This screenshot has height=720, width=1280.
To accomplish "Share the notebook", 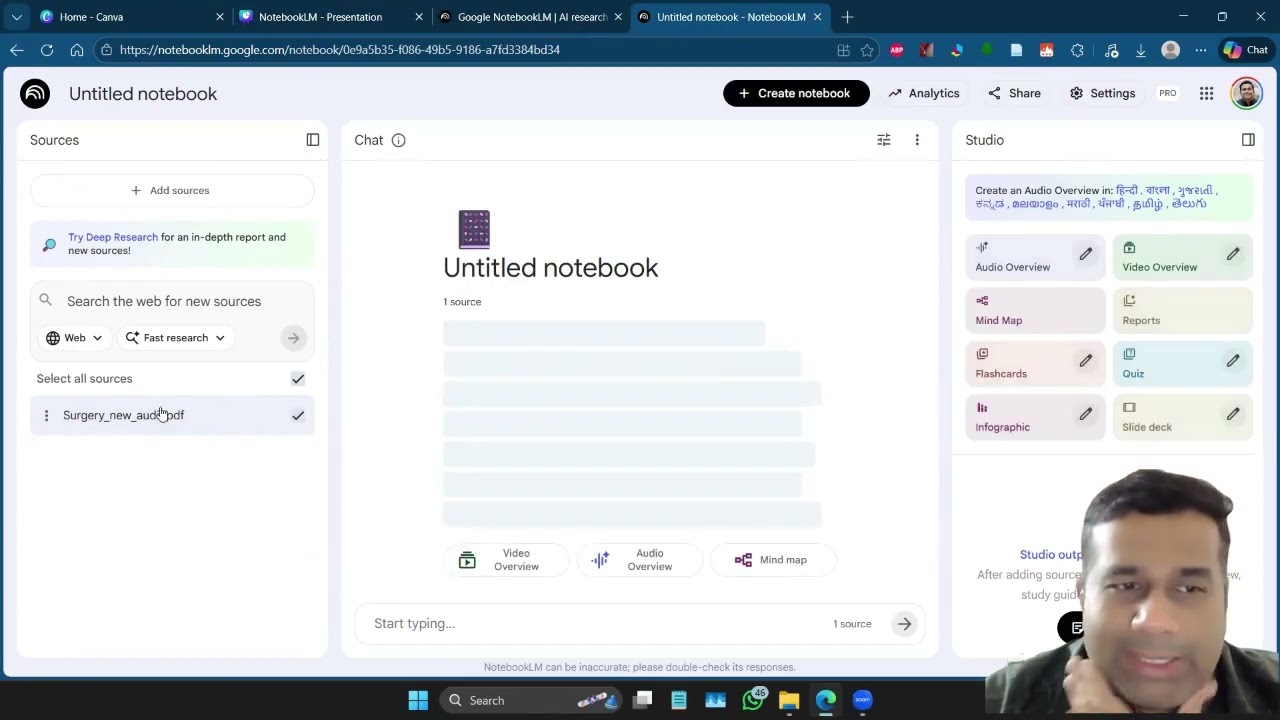I will [x=1015, y=93].
